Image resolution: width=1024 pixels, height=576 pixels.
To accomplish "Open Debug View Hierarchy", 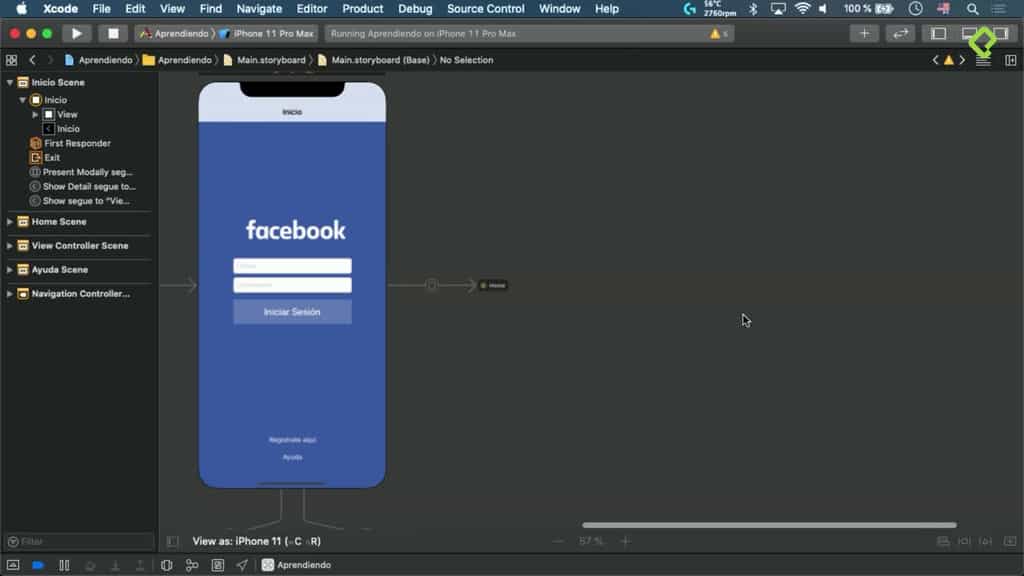I will click(x=167, y=565).
